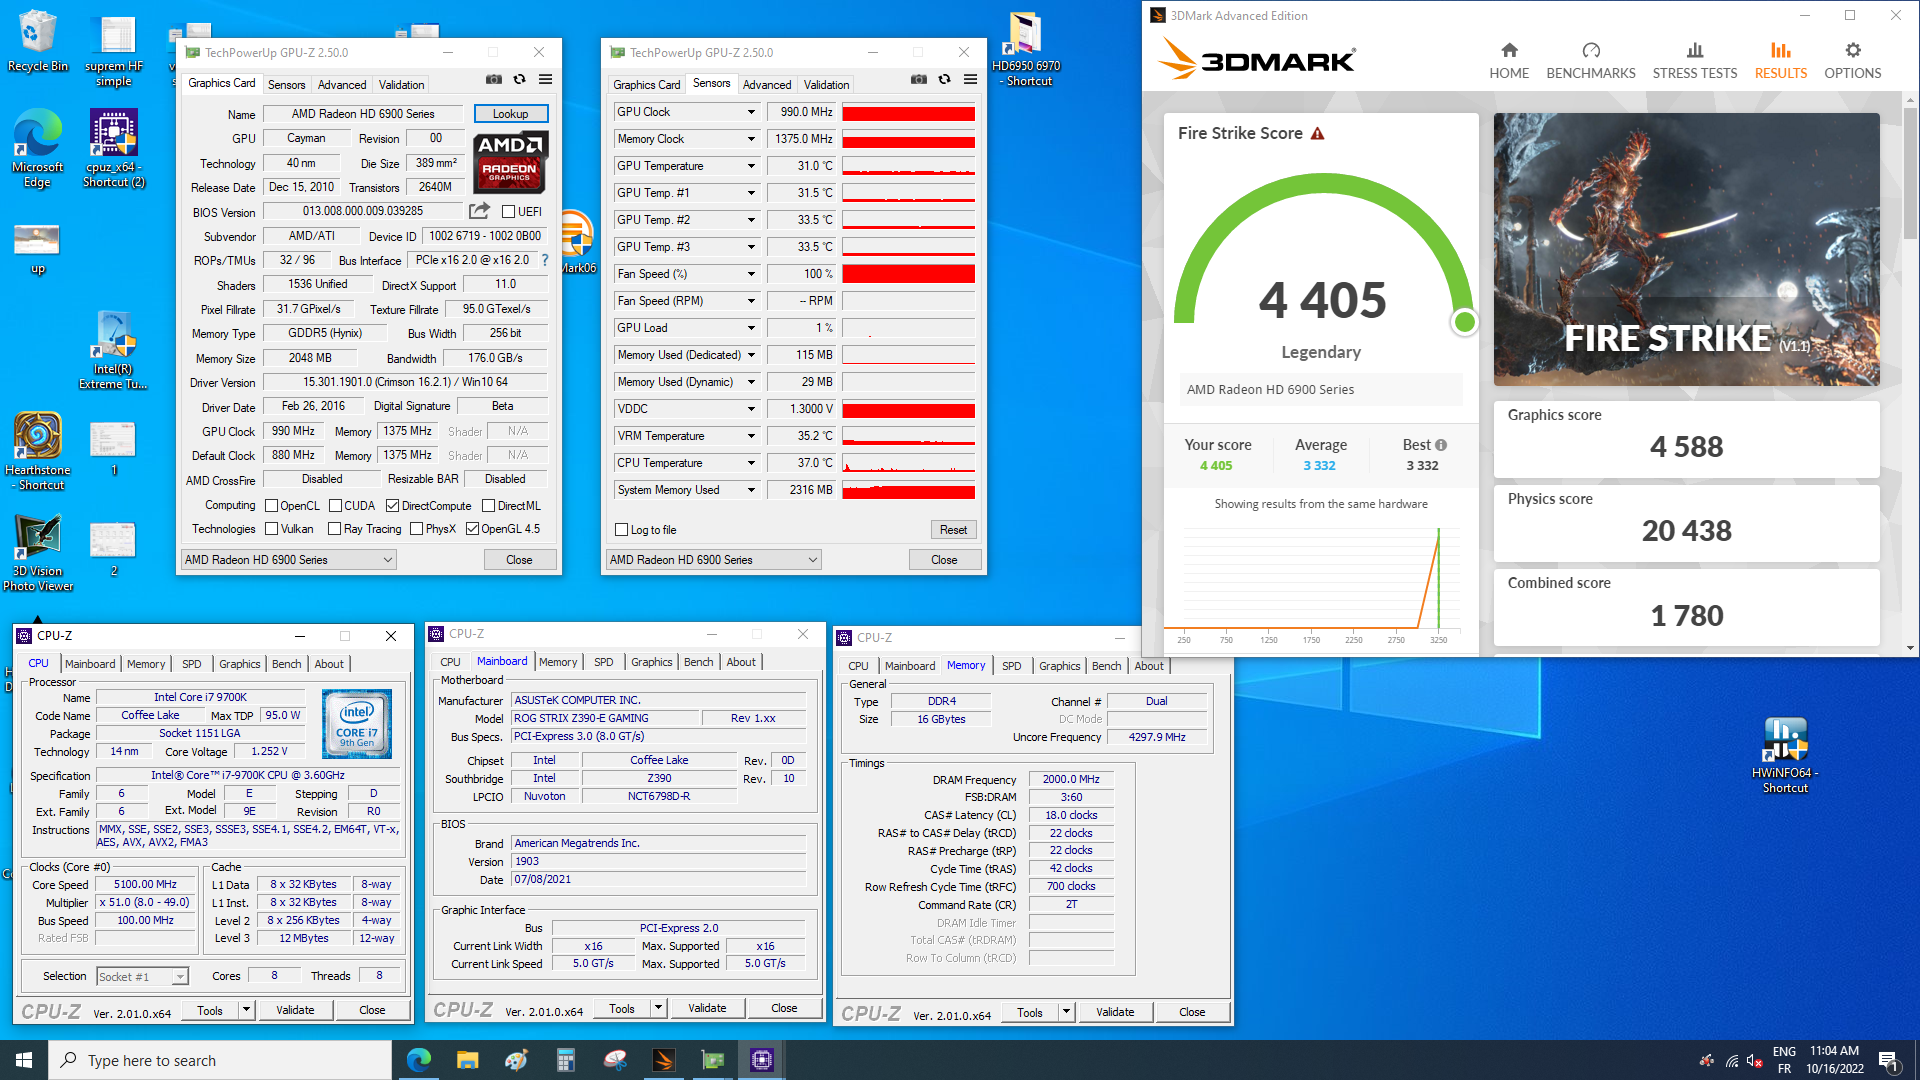Click CPU-Z icon in taskbar

click(x=761, y=1060)
